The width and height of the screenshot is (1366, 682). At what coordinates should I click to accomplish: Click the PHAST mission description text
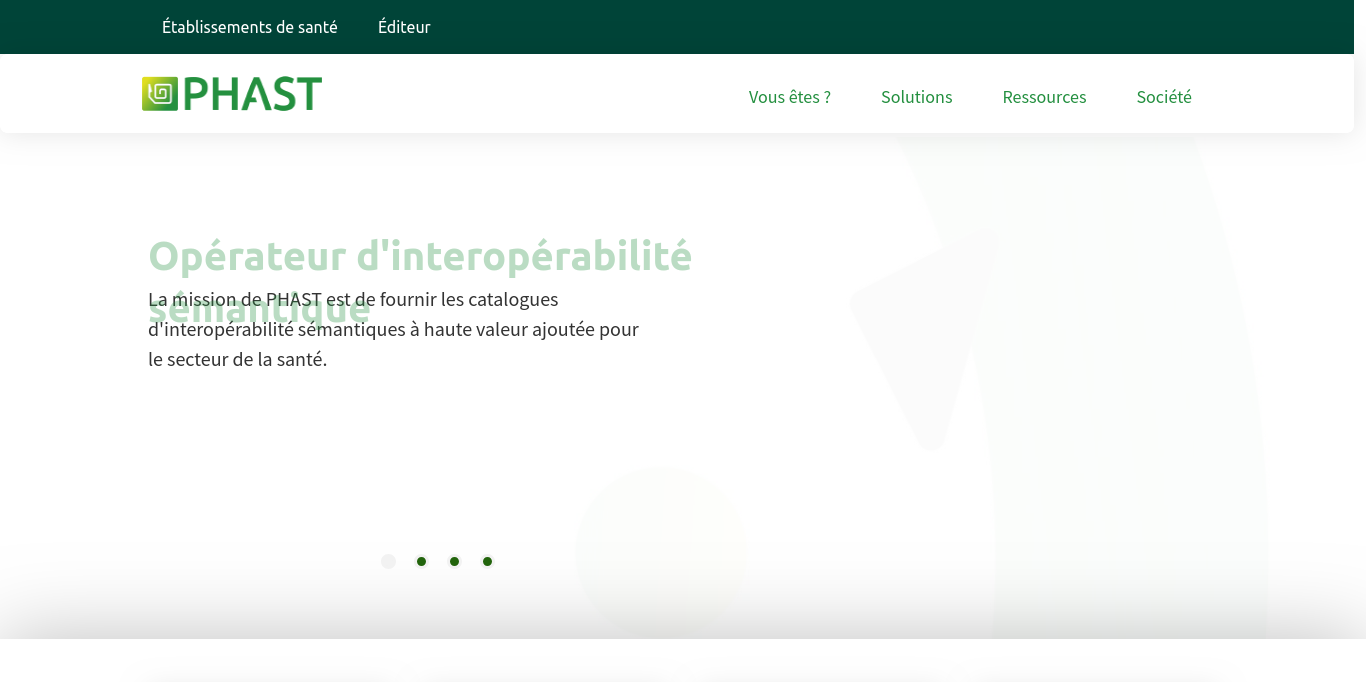click(x=393, y=329)
